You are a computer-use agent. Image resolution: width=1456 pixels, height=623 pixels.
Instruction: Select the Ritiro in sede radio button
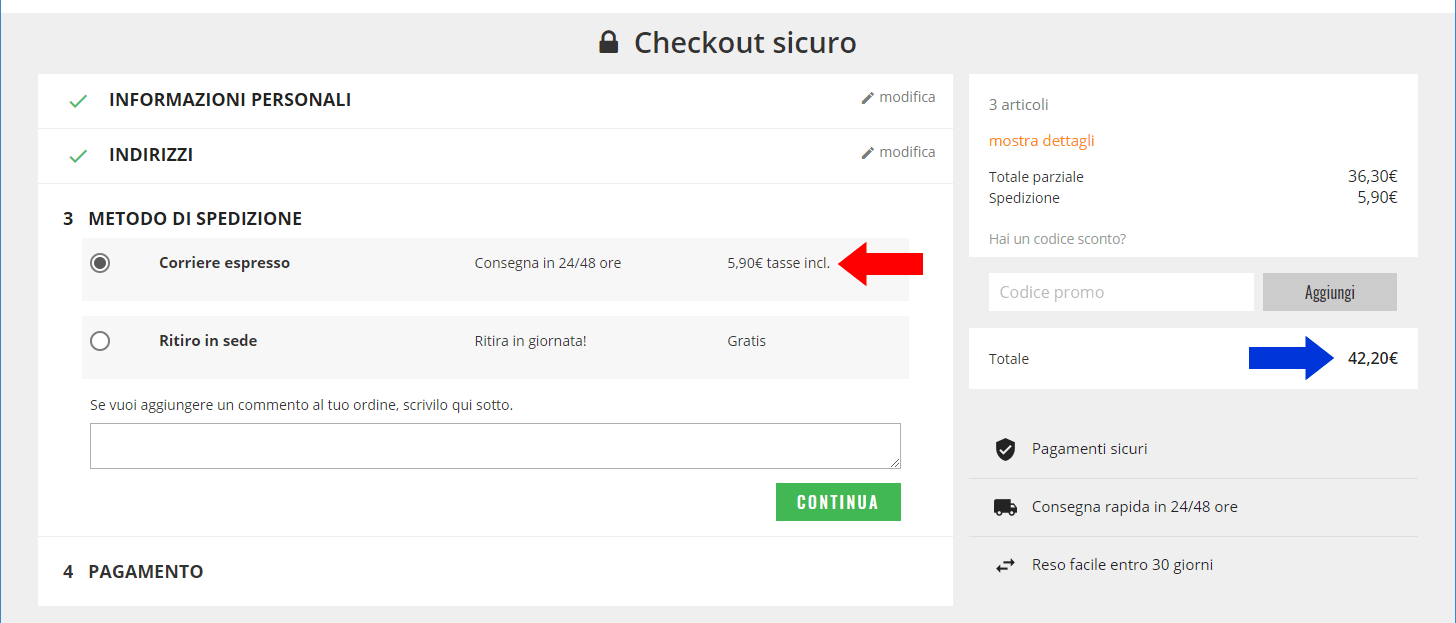point(100,341)
